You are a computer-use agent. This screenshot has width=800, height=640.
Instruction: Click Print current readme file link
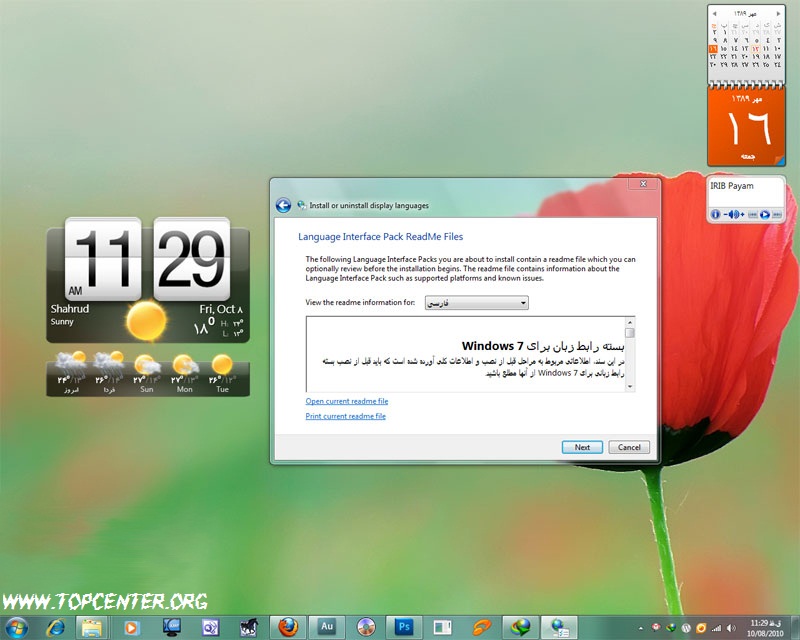[345, 416]
